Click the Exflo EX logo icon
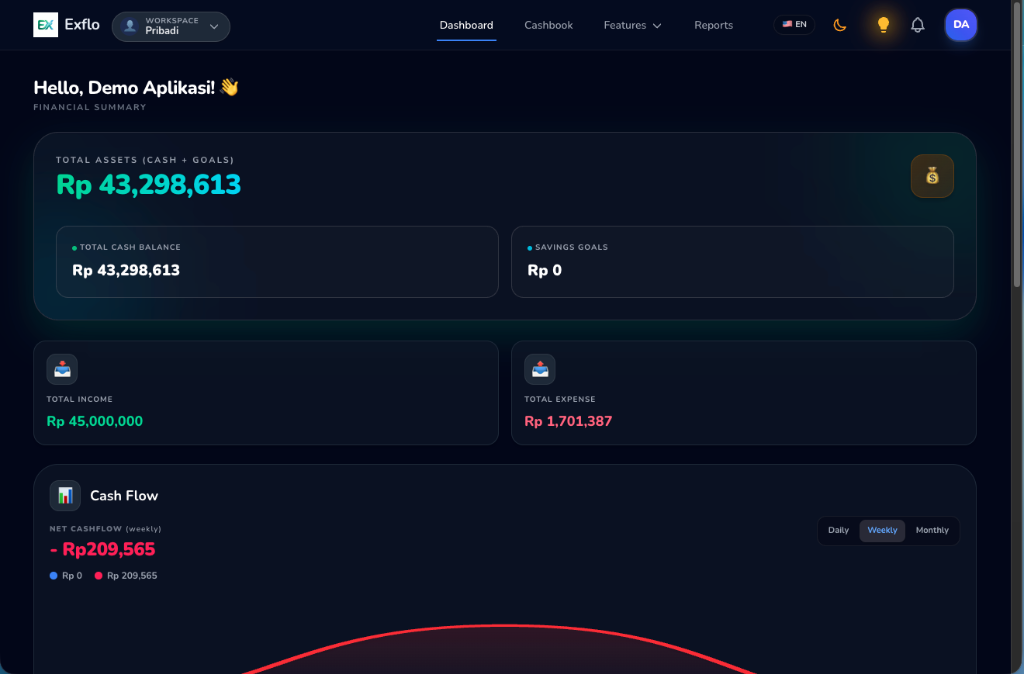The image size is (1024, 674). click(46, 25)
